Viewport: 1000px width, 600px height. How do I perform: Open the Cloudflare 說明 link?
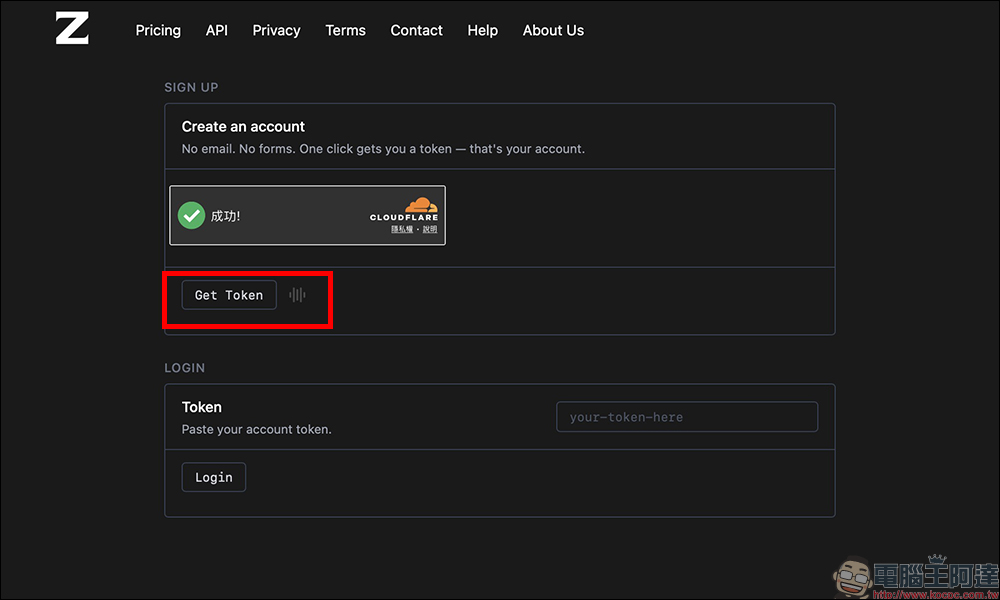coord(430,229)
